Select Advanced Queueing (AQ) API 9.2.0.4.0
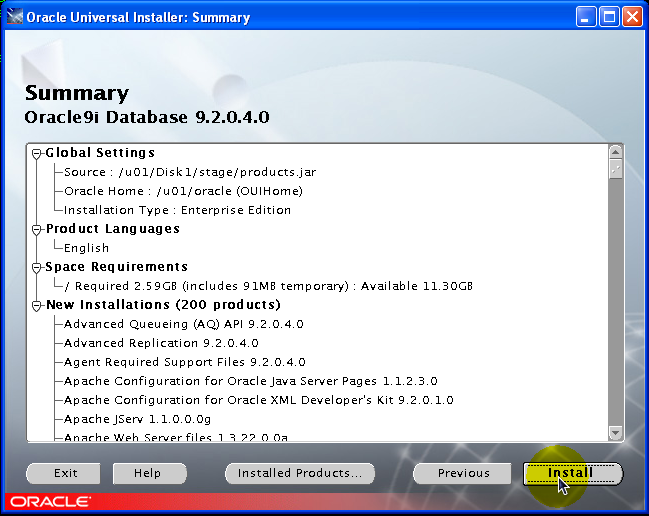This screenshot has width=649, height=516. click(183, 324)
